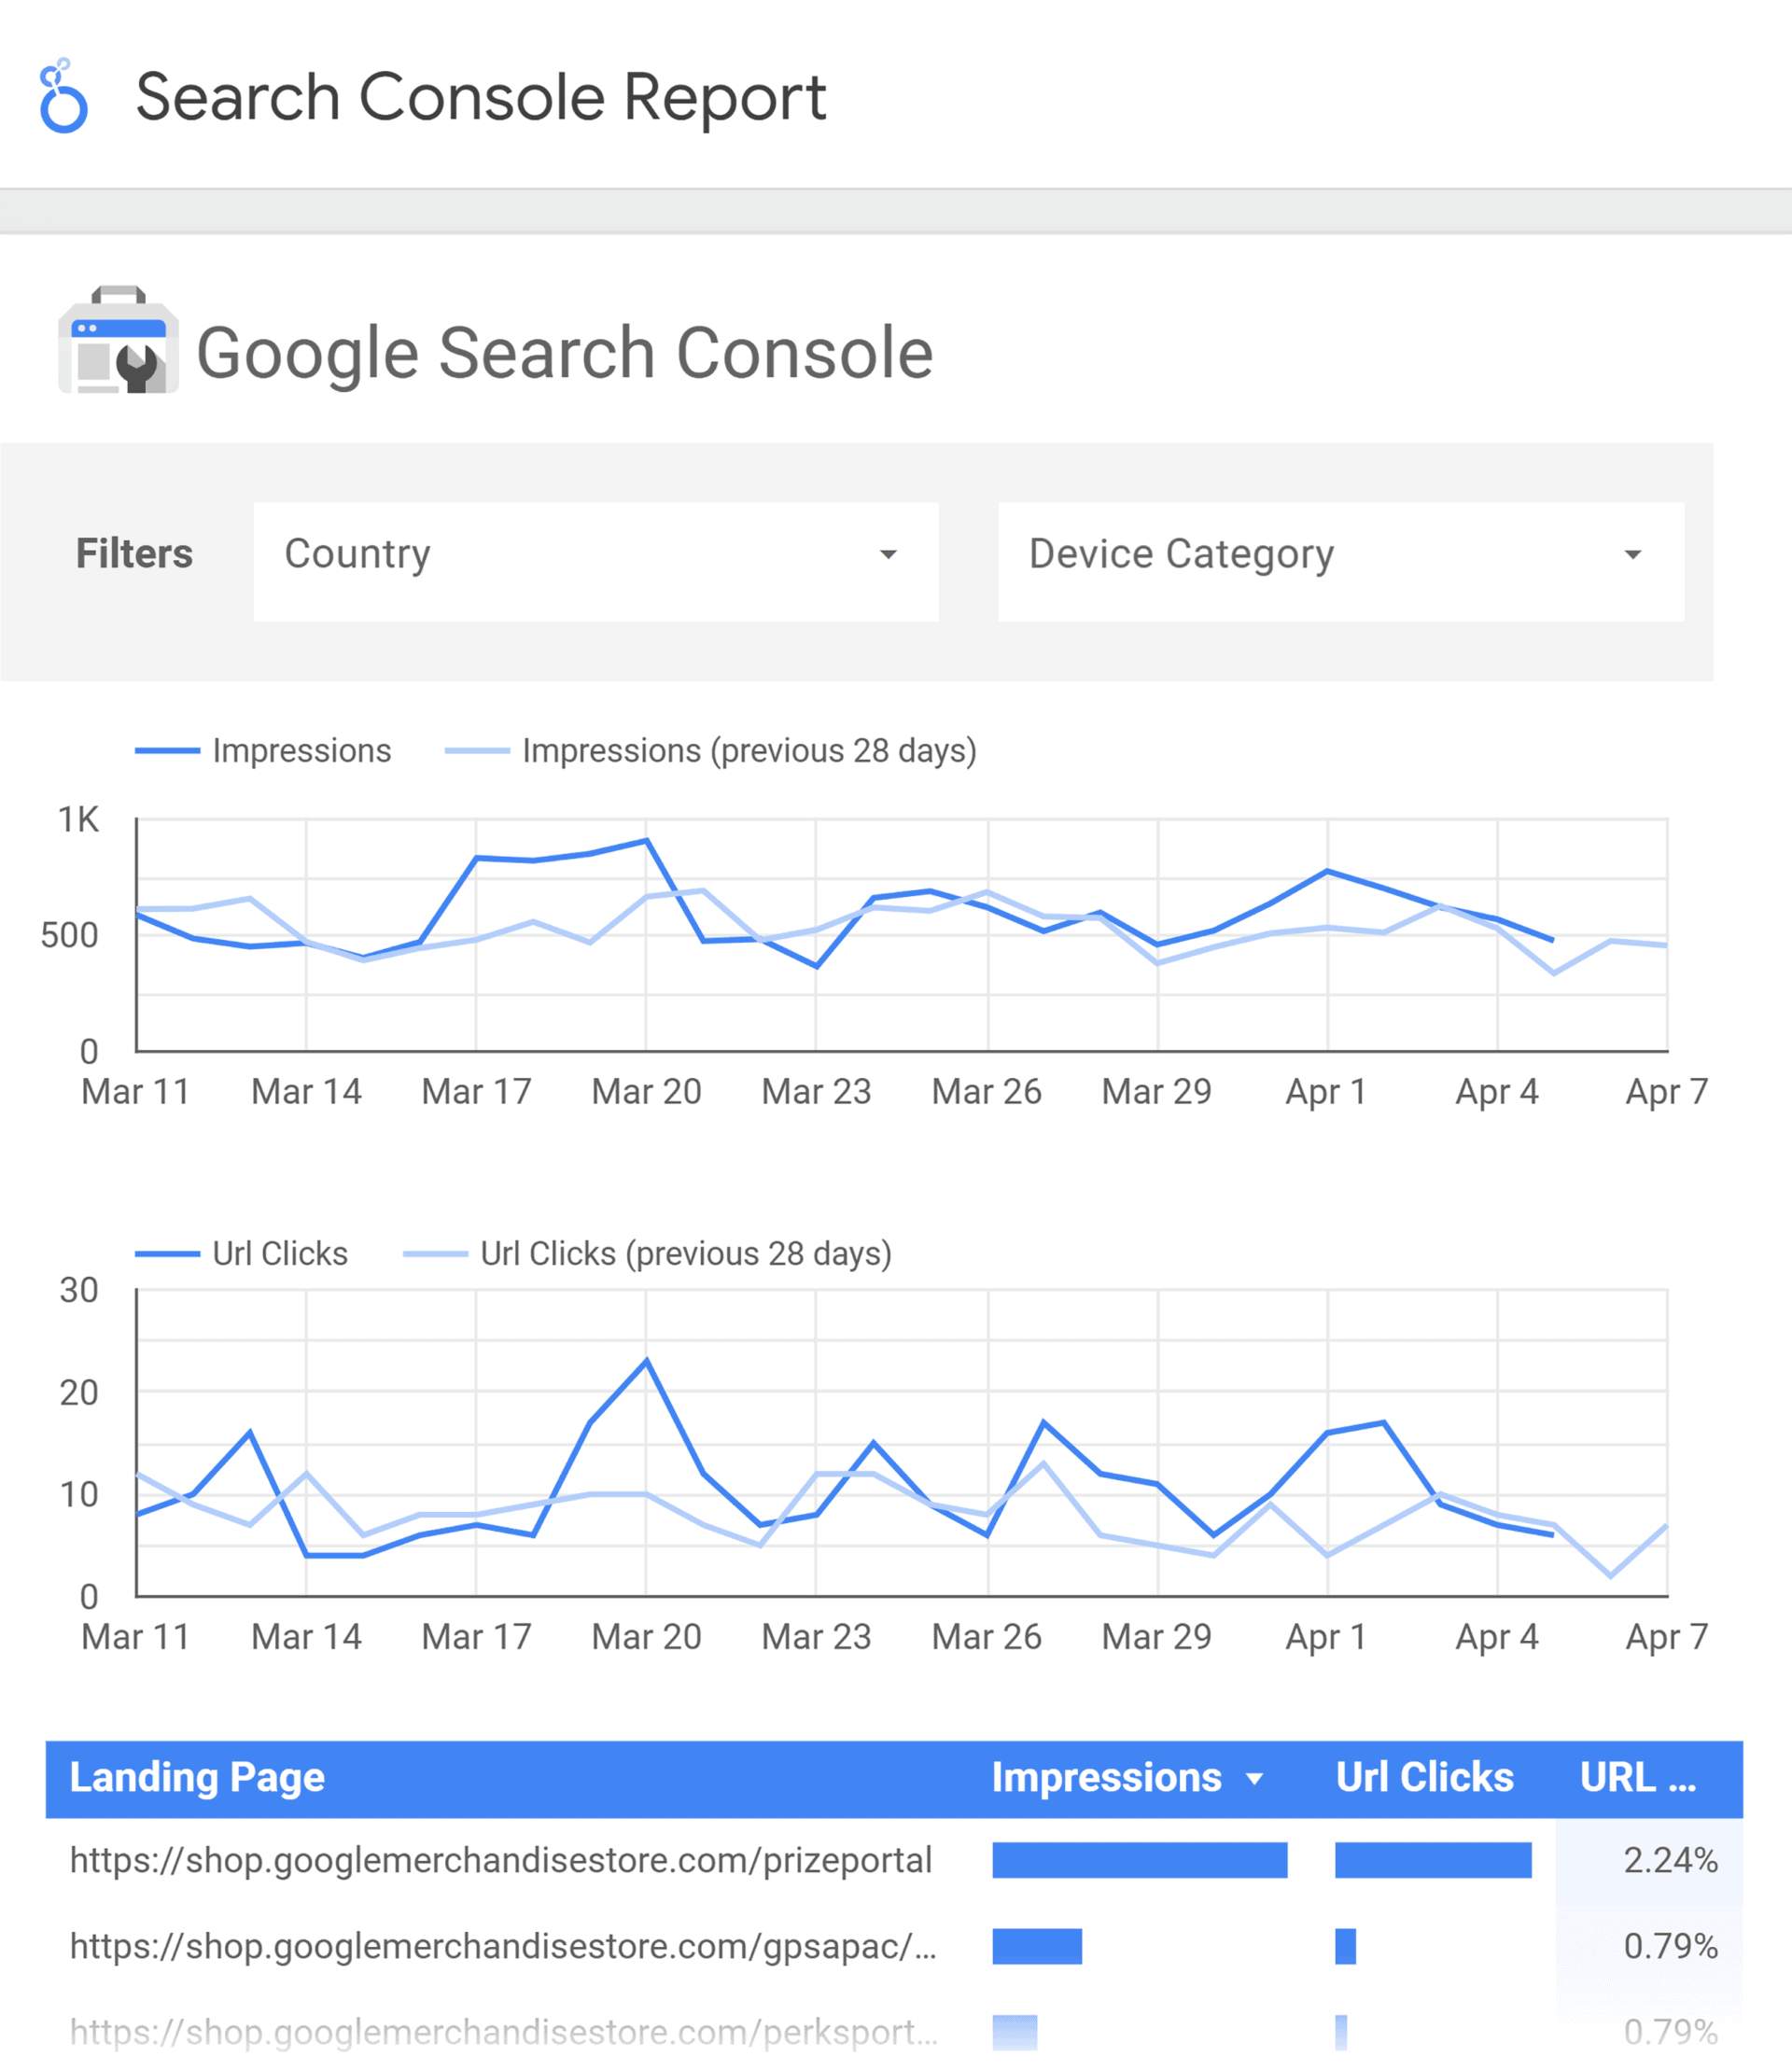Click the Apr 1 label on Impressions chart

click(x=1326, y=1092)
